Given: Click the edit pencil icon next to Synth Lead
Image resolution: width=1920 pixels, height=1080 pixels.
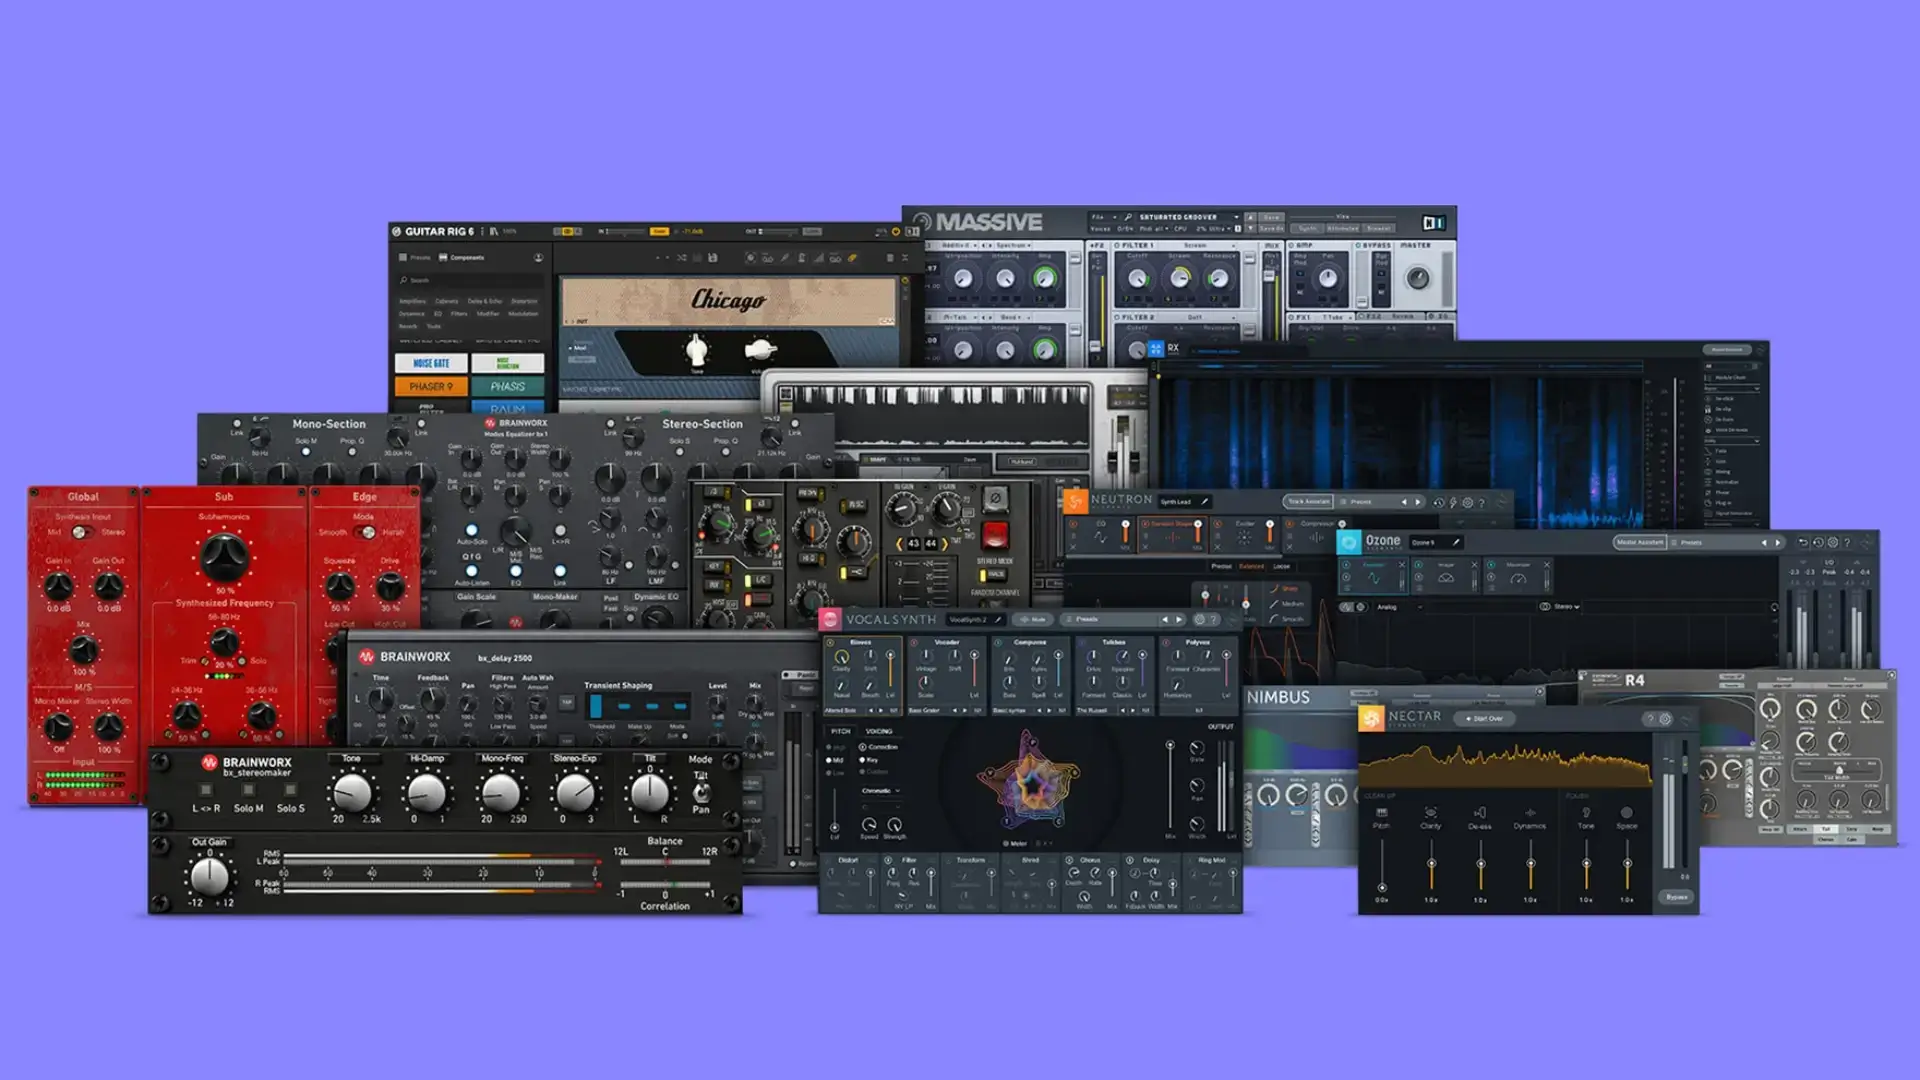Looking at the screenshot, I should [1205, 502].
